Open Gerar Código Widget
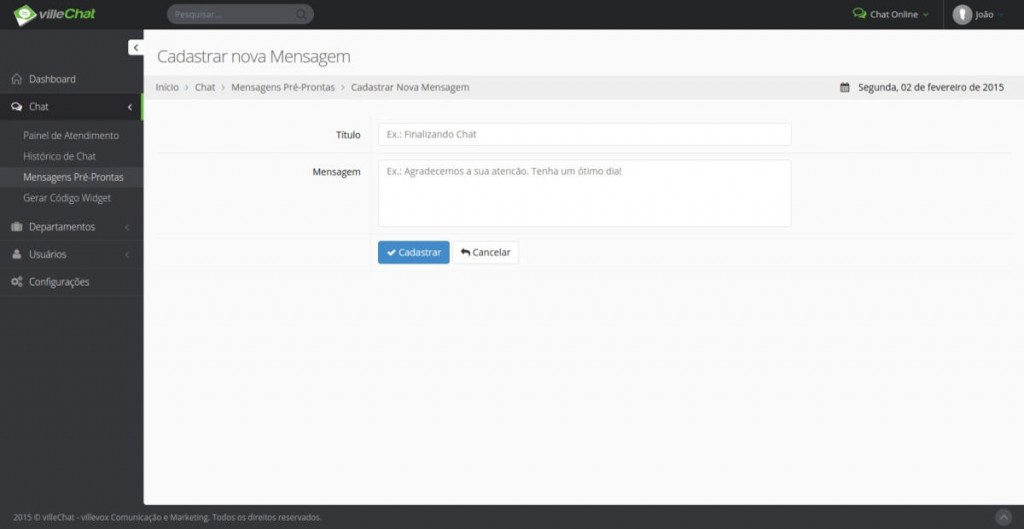The height and width of the screenshot is (529, 1024). [x=67, y=198]
